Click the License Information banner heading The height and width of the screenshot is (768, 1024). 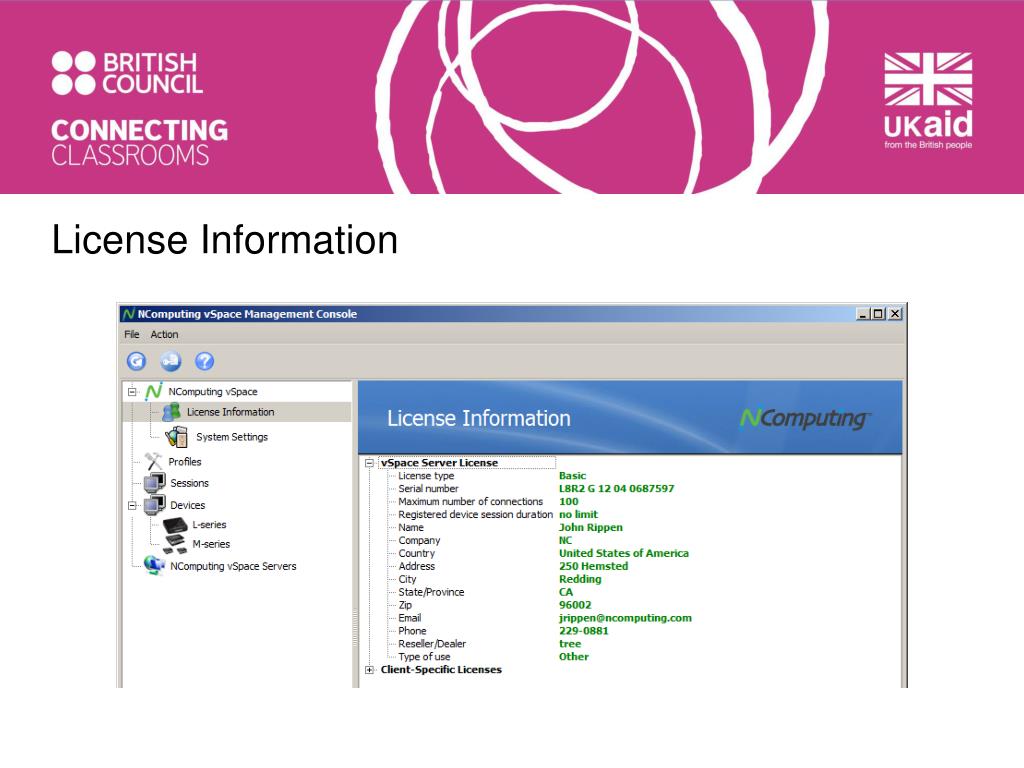[479, 418]
